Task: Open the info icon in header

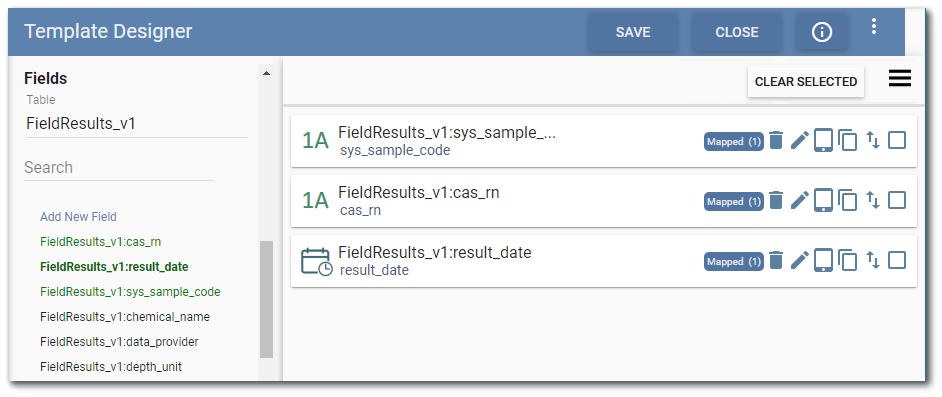Action: [x=822, y=32]
